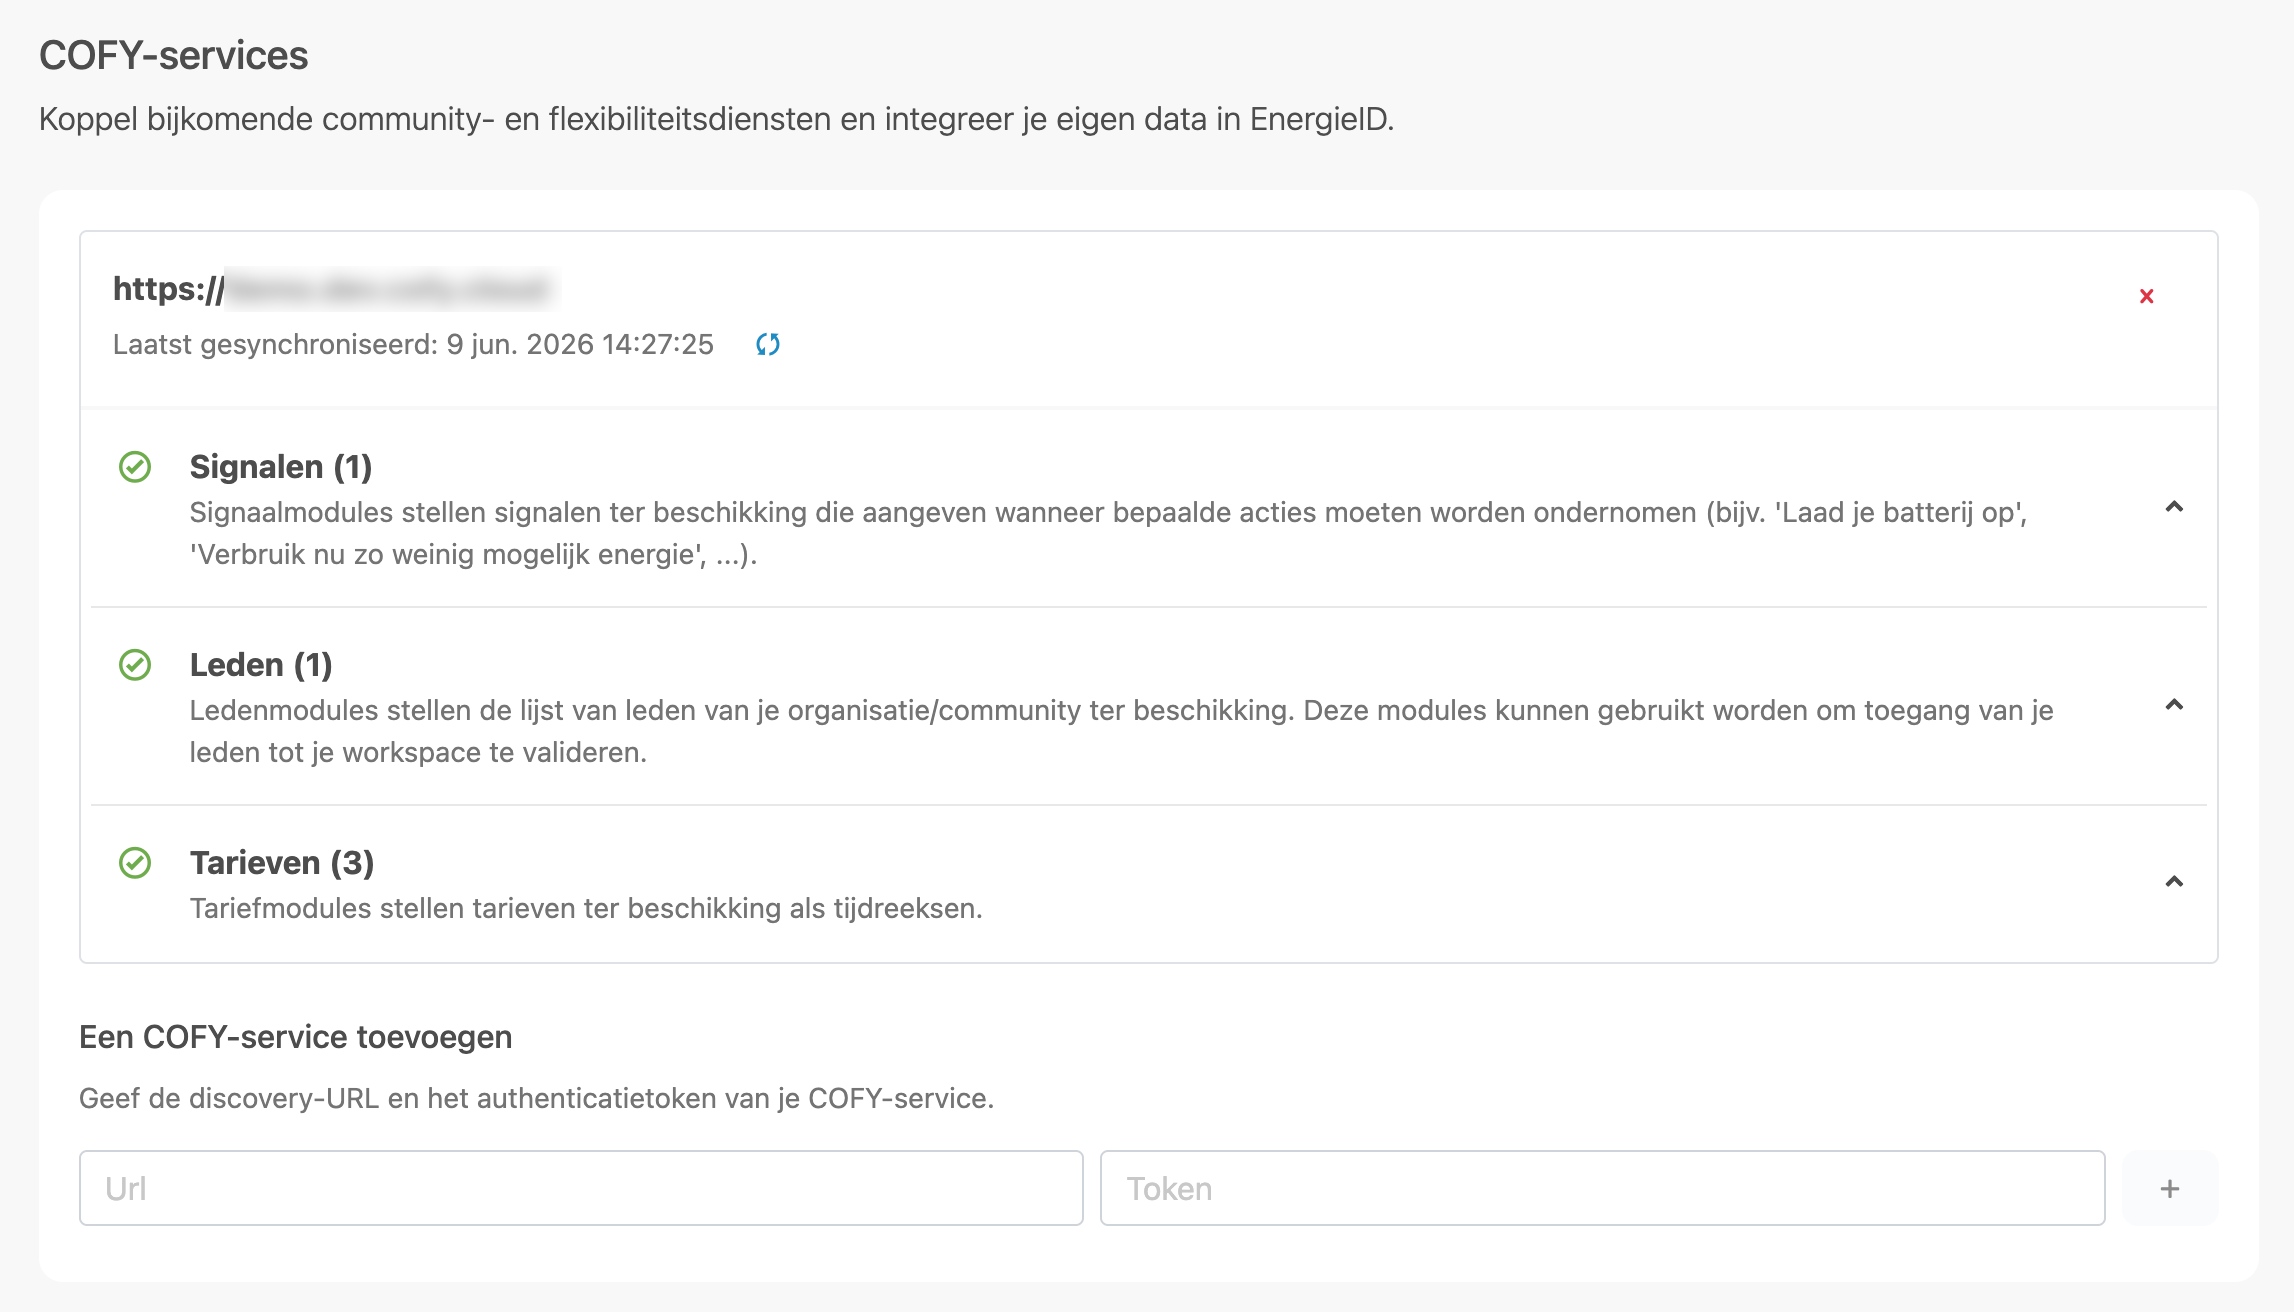Click the 'Een COFY-service toevoegen' heading
The image size is (2294, 1312).
296,1037
